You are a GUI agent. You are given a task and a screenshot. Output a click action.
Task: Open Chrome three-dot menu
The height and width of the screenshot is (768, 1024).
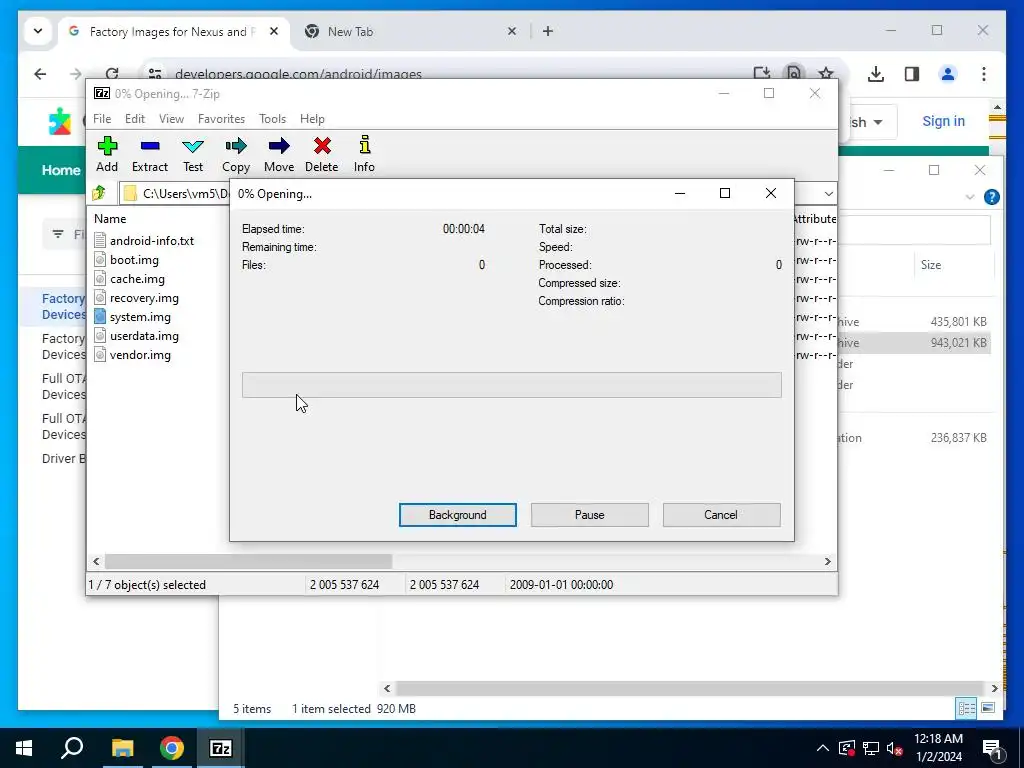click(x=984, y=74)
